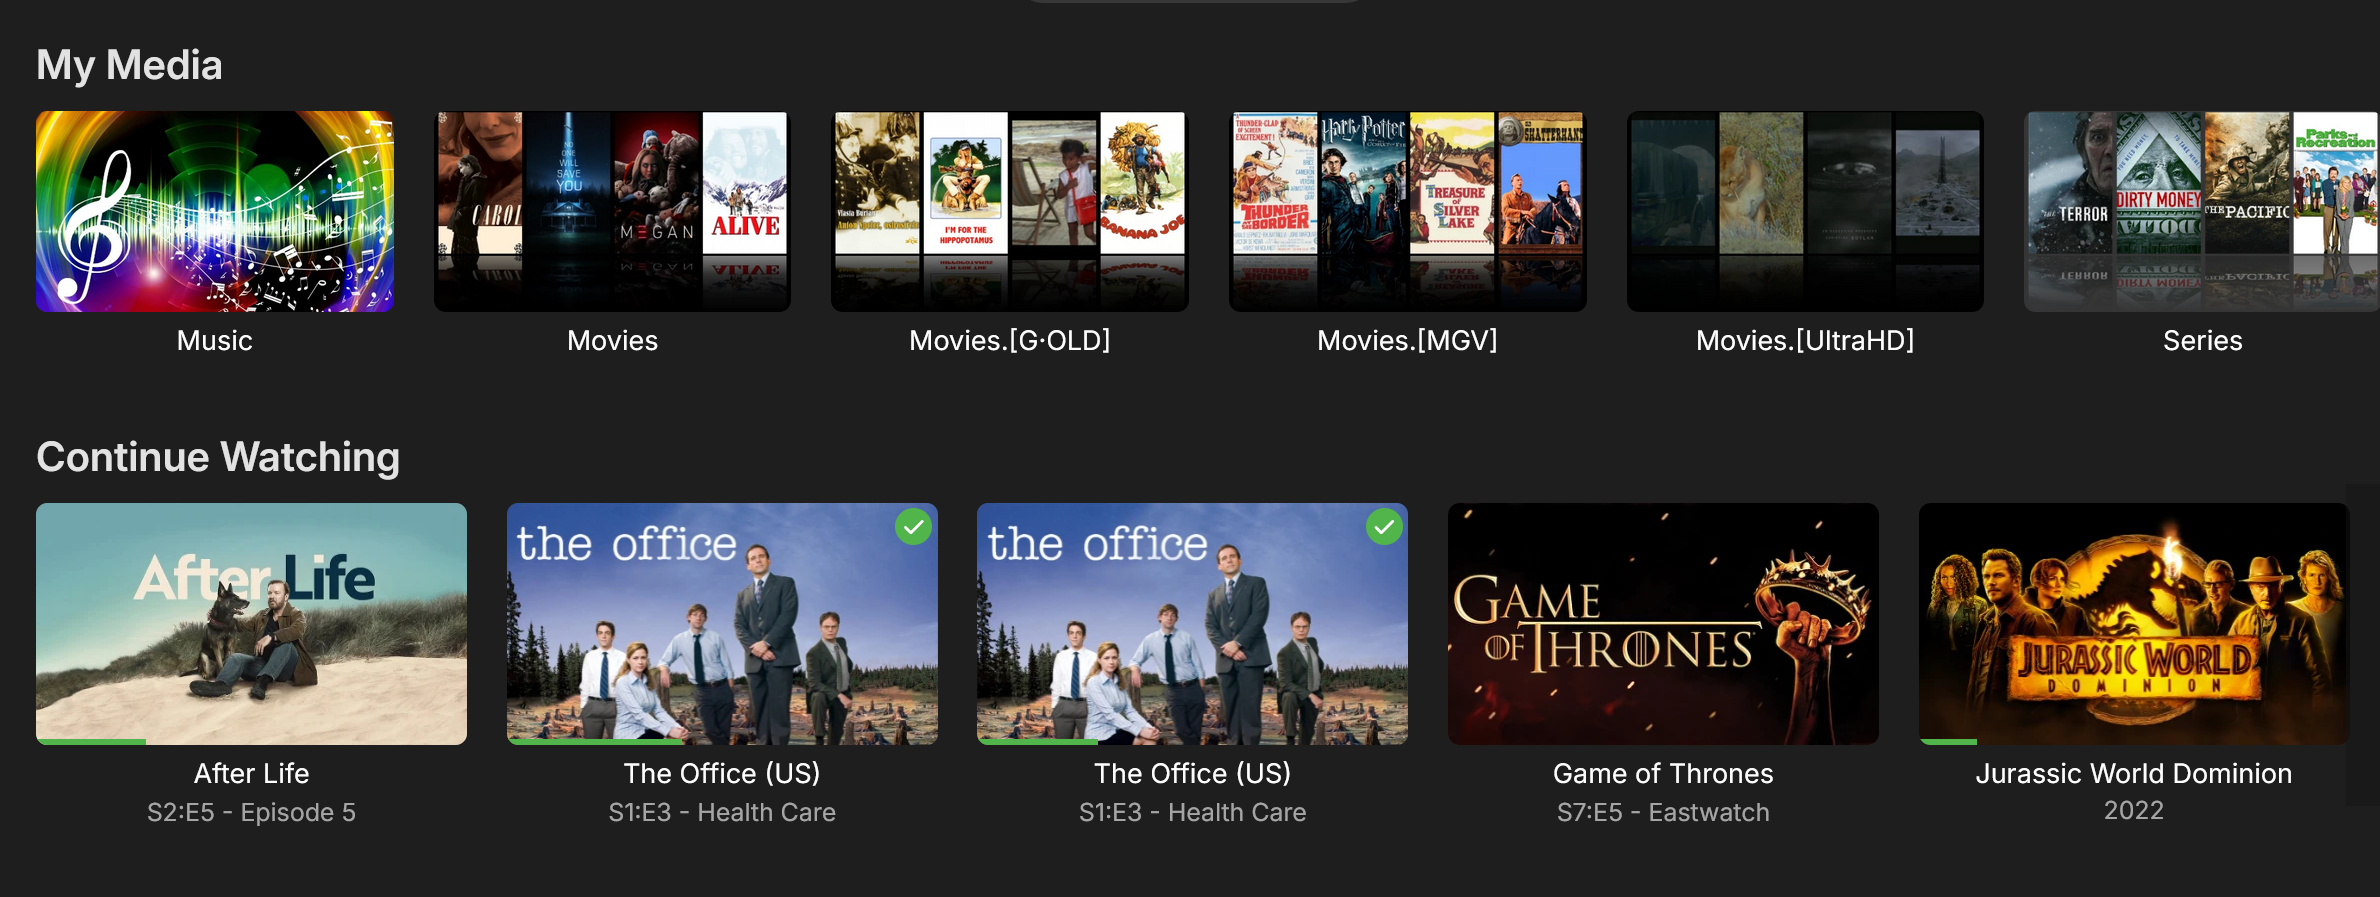The image size is (2380, 897).
Task: Click the Continue Watching section heading
Action: pyautogui.click(x=218, y=457)
